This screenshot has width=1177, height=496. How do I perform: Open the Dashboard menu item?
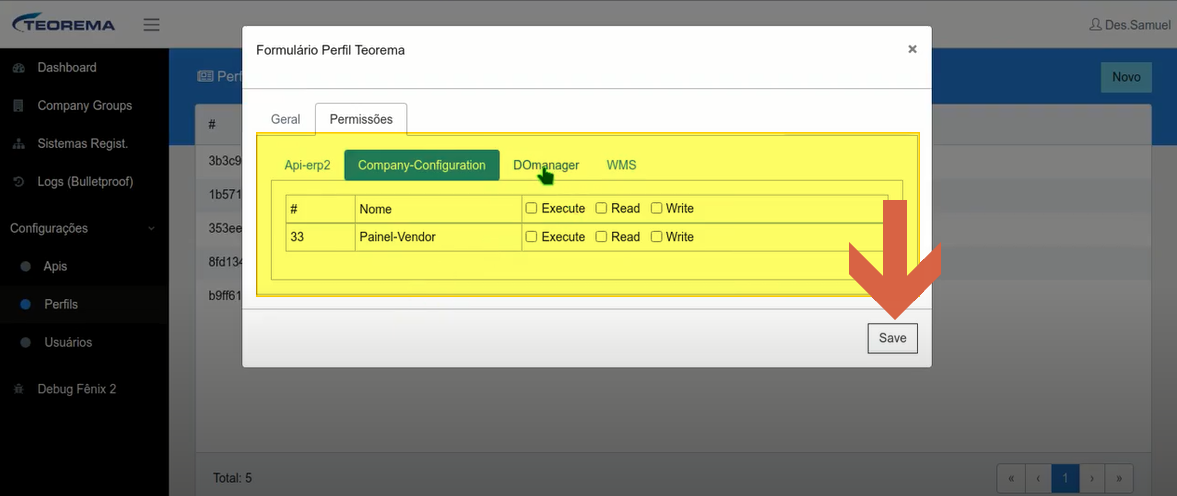[x=67, y=68]
